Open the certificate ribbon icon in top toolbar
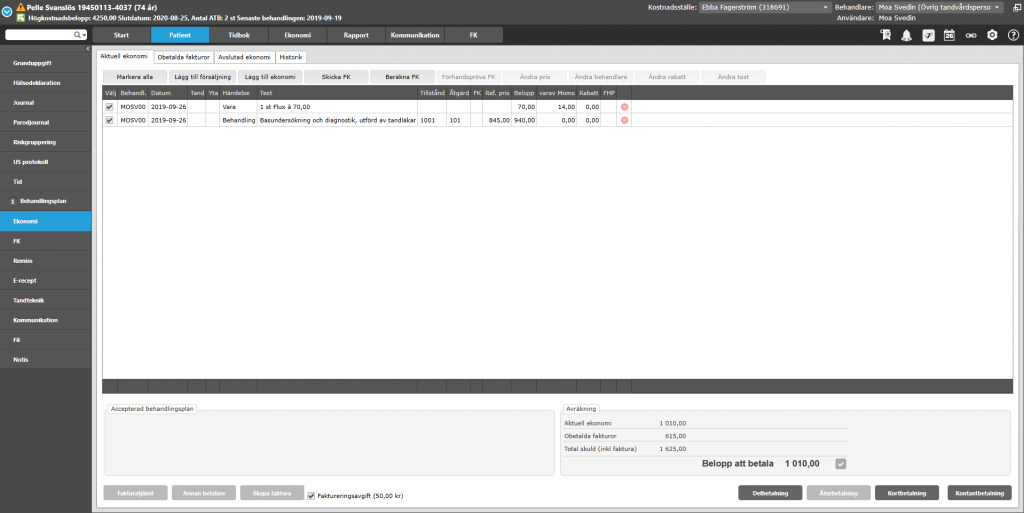1024x513 pixels. pyautogui.click(x=886, y=35)
